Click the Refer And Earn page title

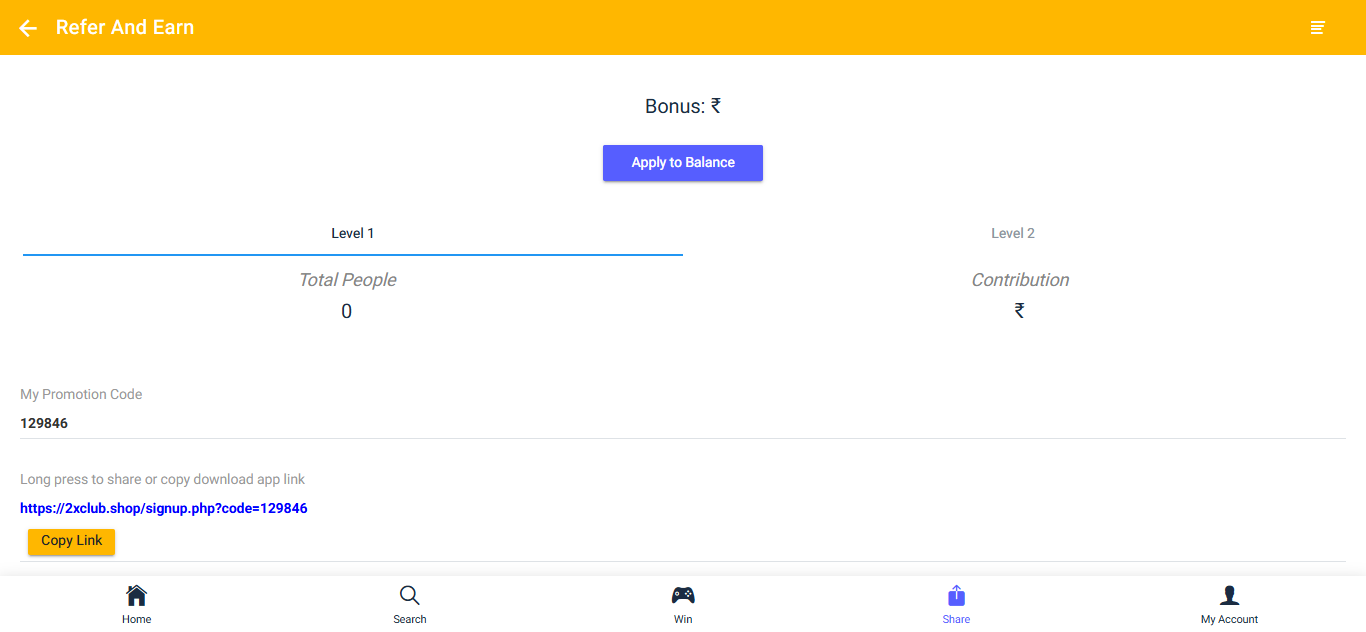point(125,28)
